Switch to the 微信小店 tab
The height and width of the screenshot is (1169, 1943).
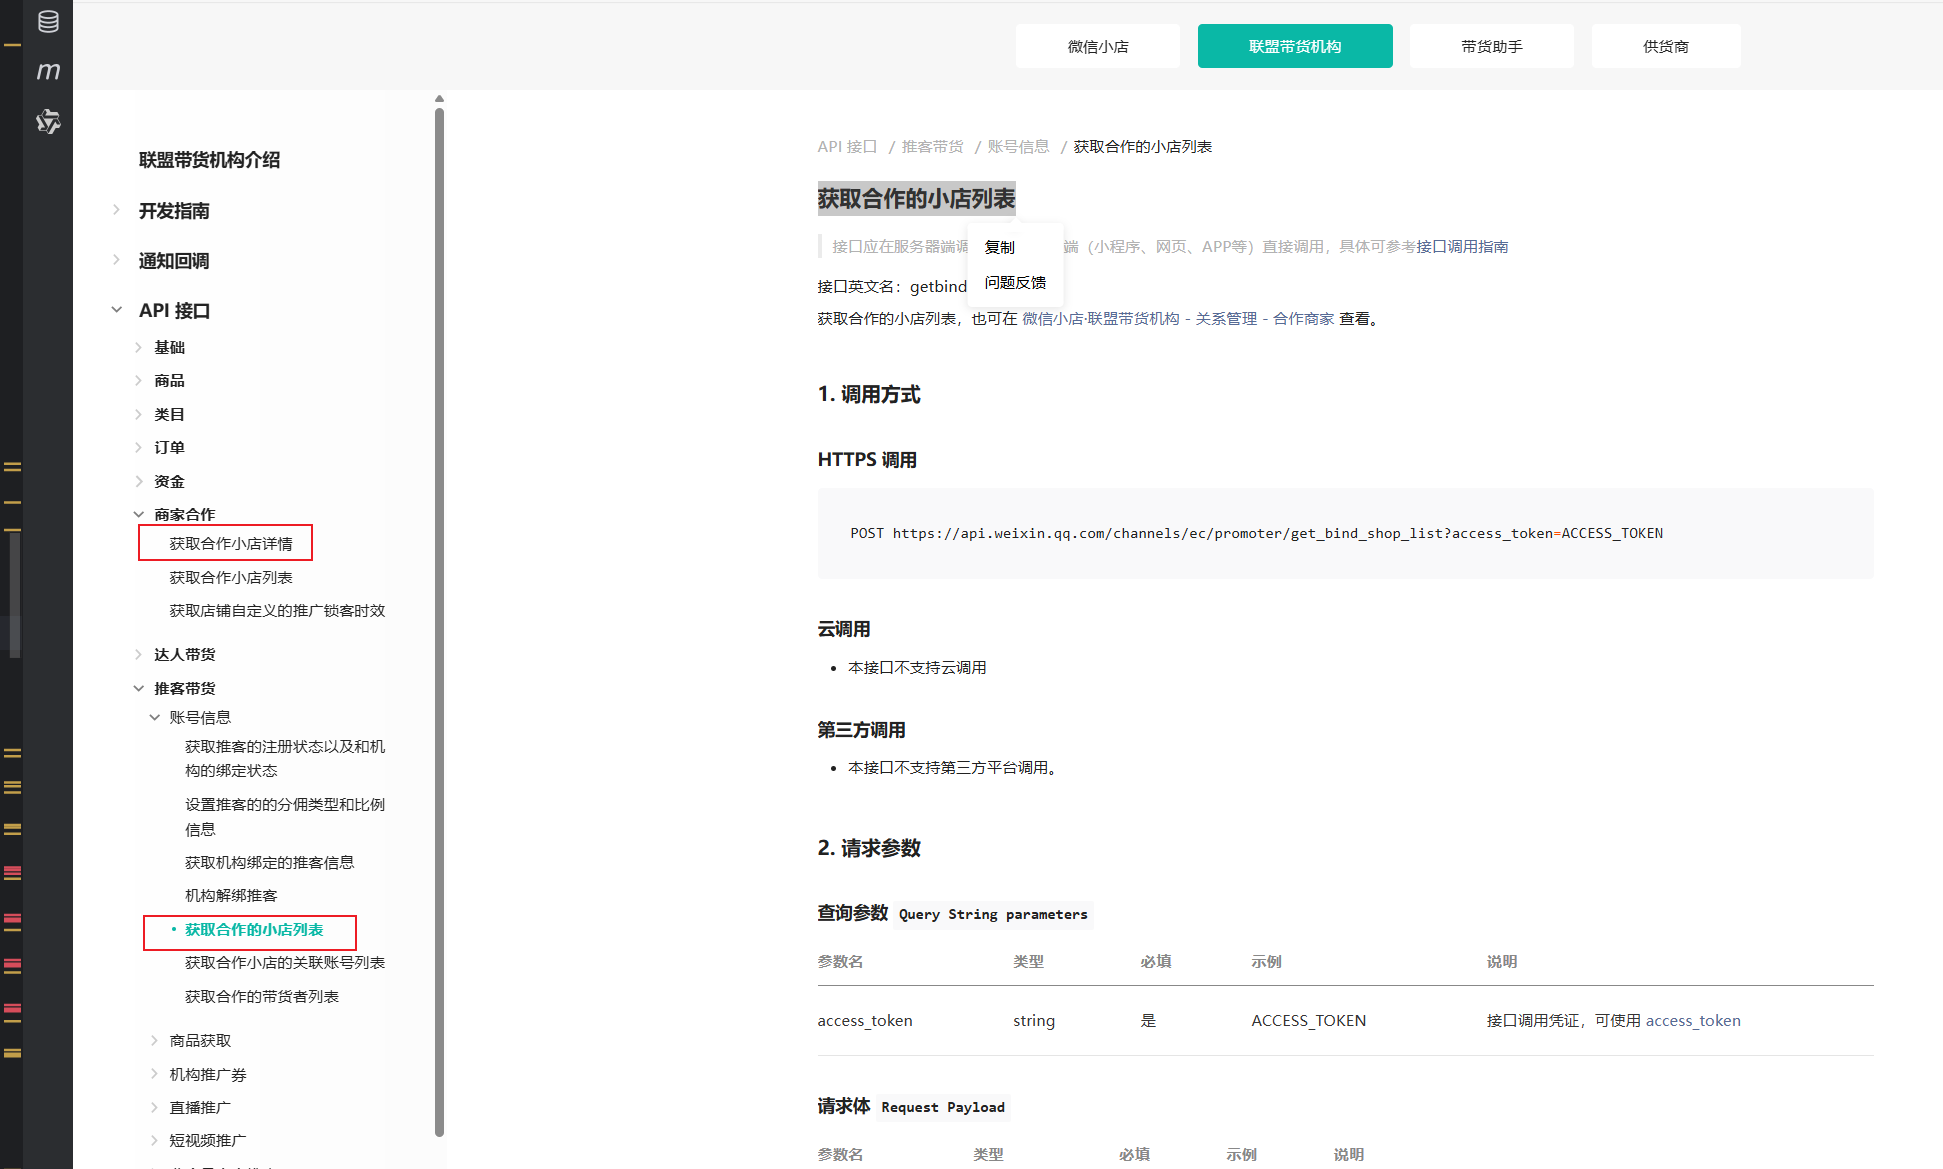(x=1097, y=47)
